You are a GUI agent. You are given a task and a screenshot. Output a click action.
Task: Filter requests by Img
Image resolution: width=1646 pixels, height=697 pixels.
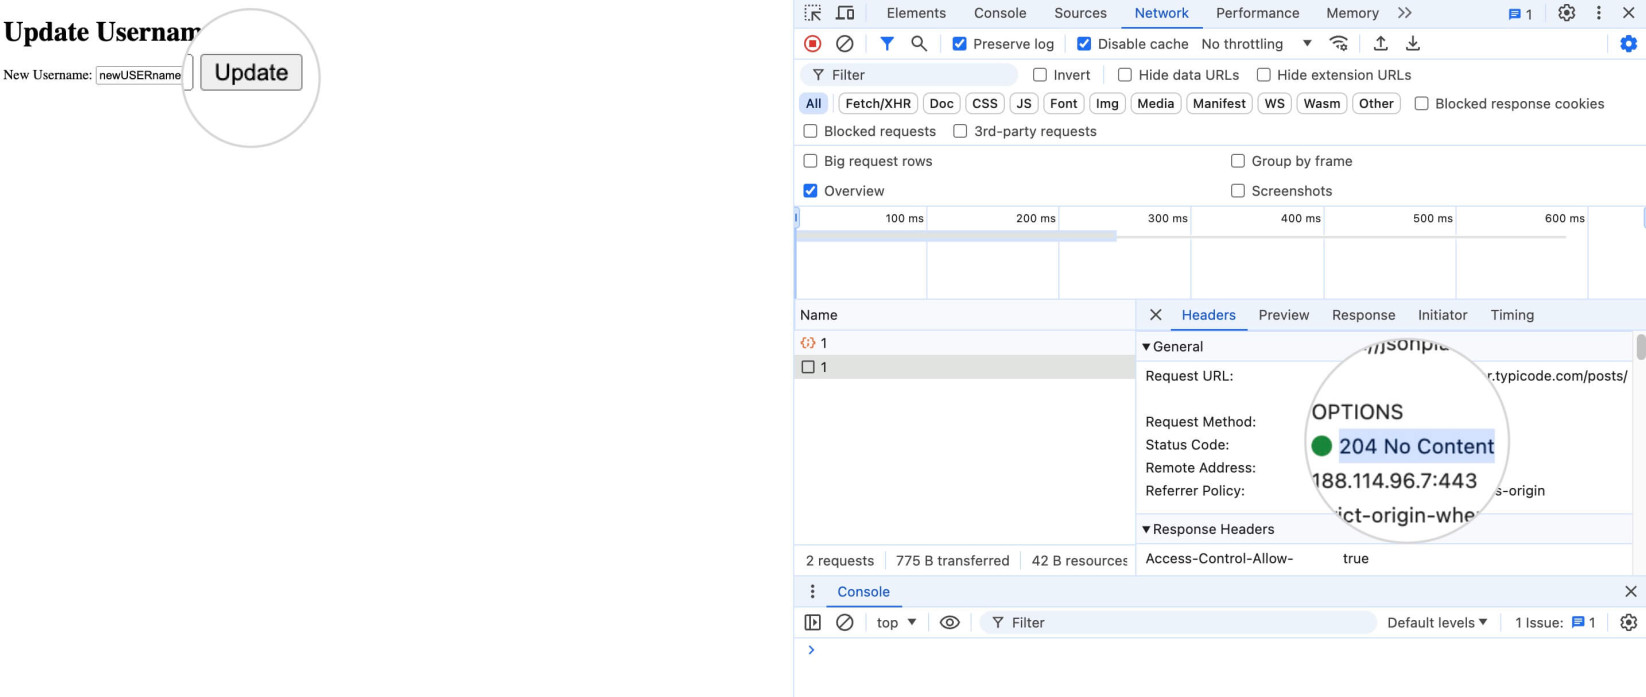coord(1107,104)
